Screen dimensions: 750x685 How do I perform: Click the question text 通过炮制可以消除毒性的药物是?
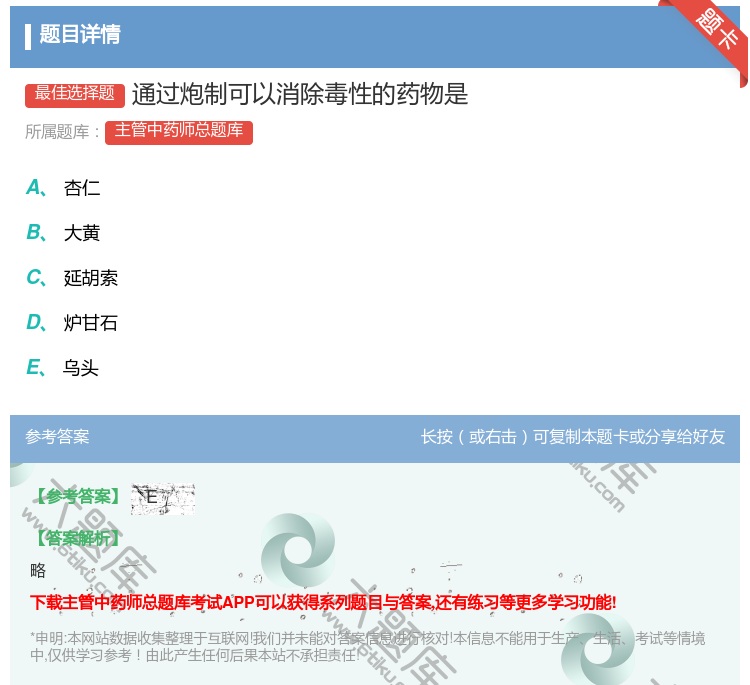(300, 94)
